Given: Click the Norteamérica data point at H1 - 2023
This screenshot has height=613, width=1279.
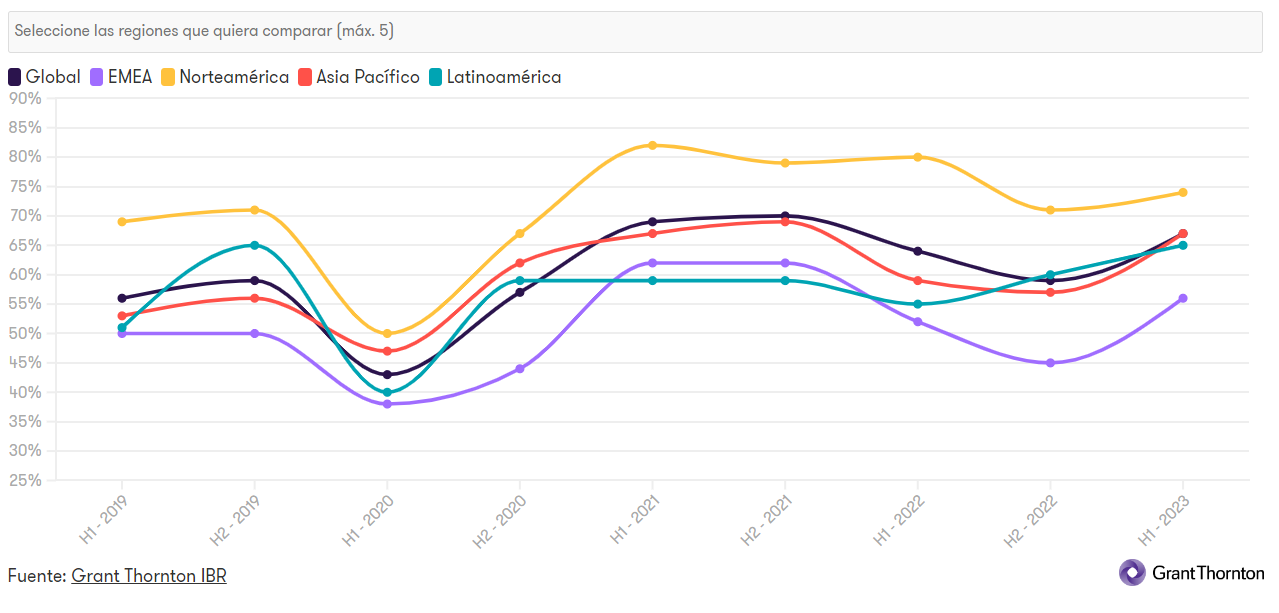Looking at the screenshot, I should [1183, 192].
